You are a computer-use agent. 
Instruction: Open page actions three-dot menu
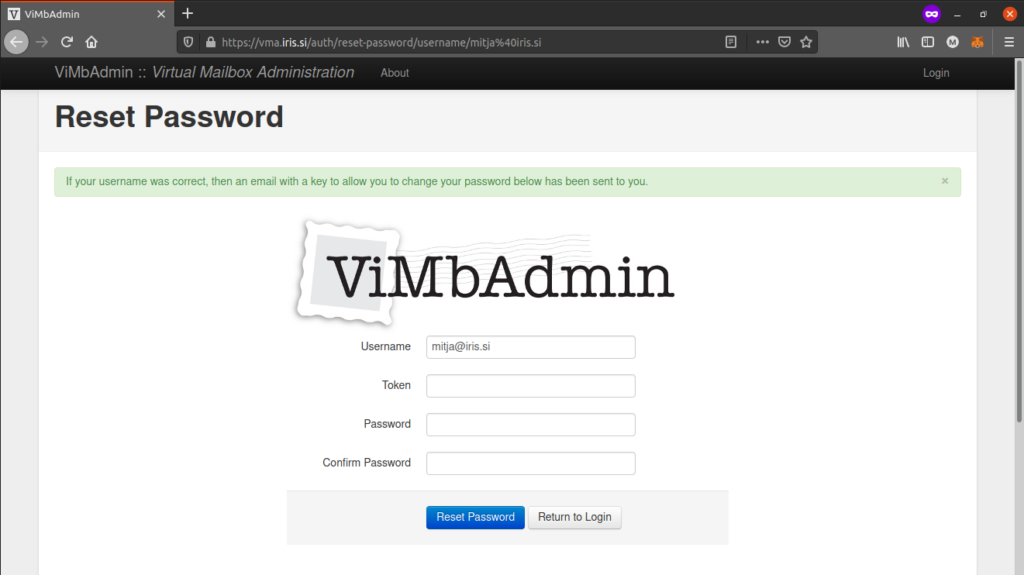coord(762,42)
